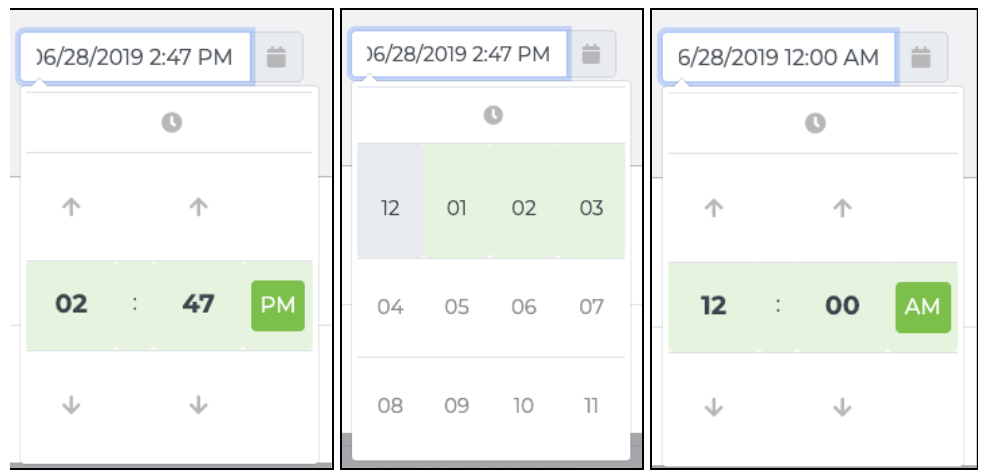Click calendar icon beside 12:00 AM field
Viewport: 986px width, 476px height.
click(x=921, y=57)
